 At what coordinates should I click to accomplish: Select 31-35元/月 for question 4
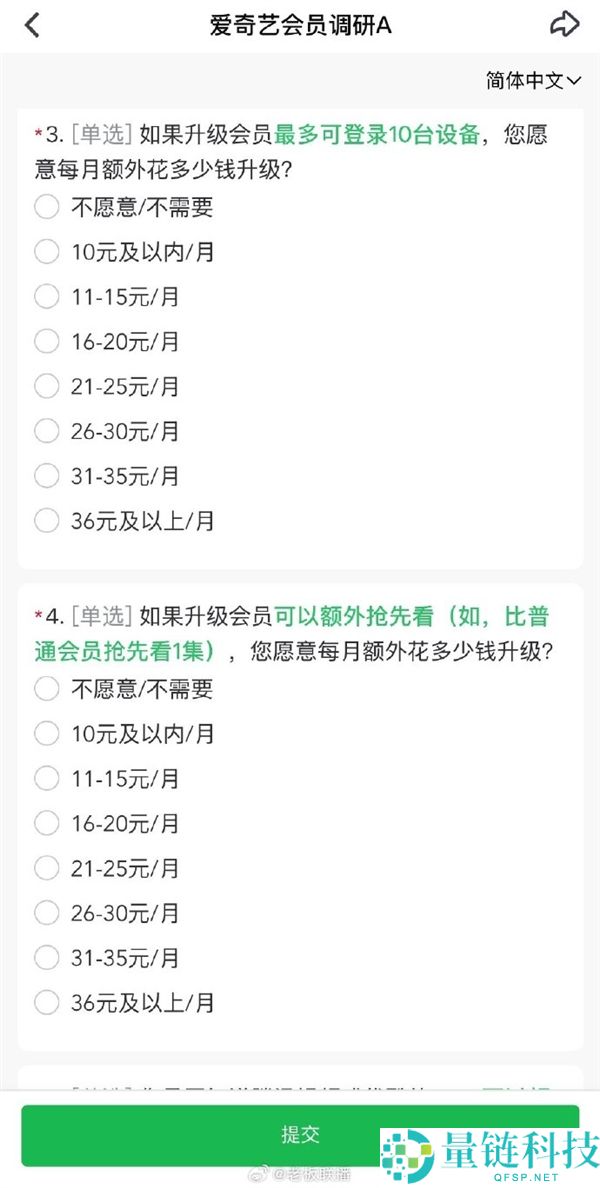(46, 958)
